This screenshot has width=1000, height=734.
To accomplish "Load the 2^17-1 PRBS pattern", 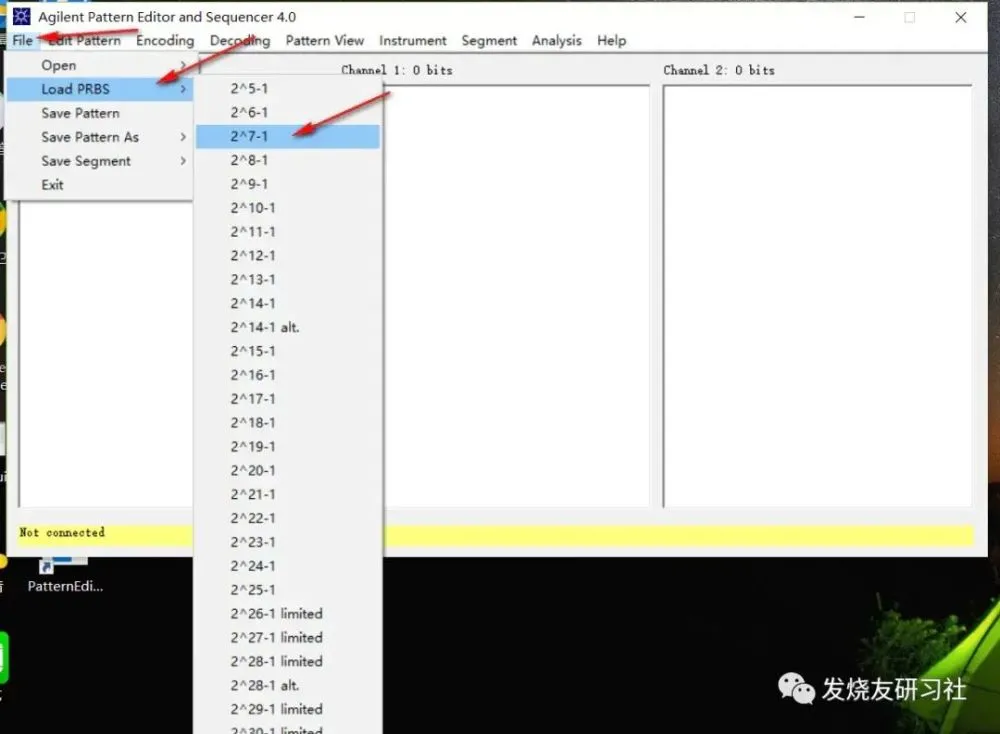I will (288, 399).
